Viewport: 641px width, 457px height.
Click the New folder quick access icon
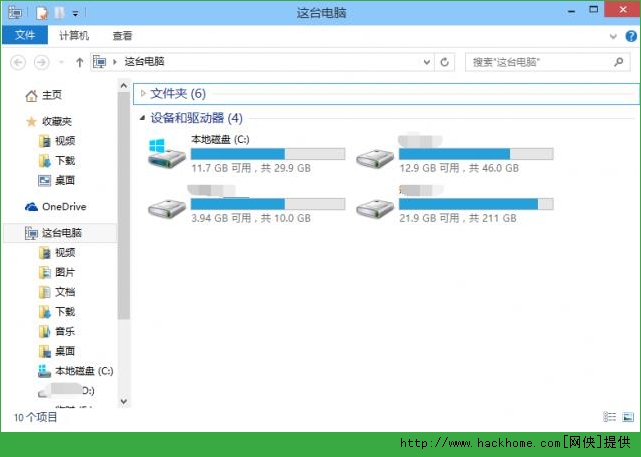(60, 13)
